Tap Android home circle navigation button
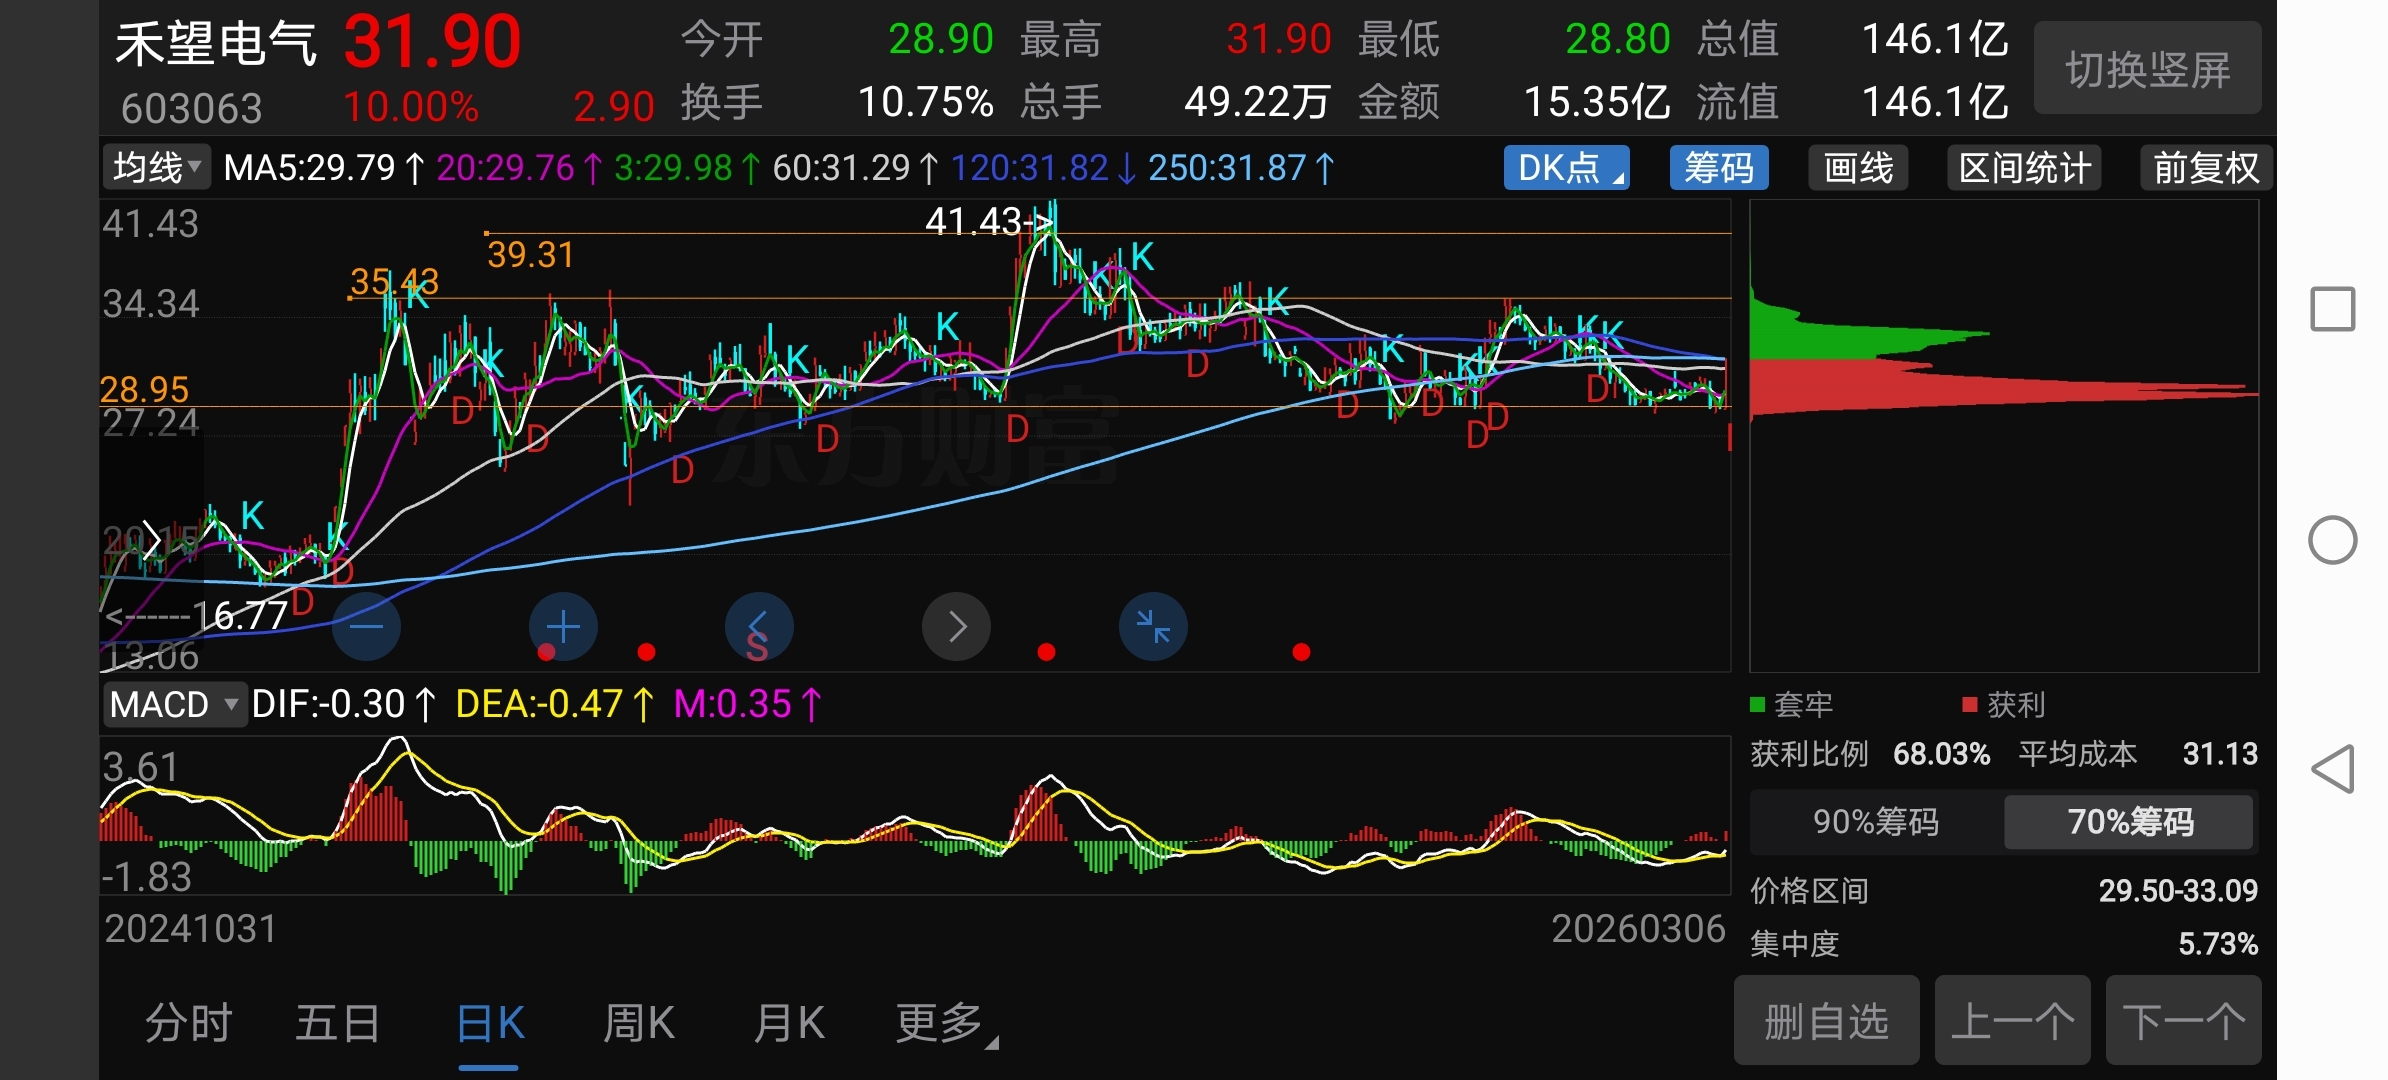Viewport: 2388px width, 1080px height. coord(2332,540)
